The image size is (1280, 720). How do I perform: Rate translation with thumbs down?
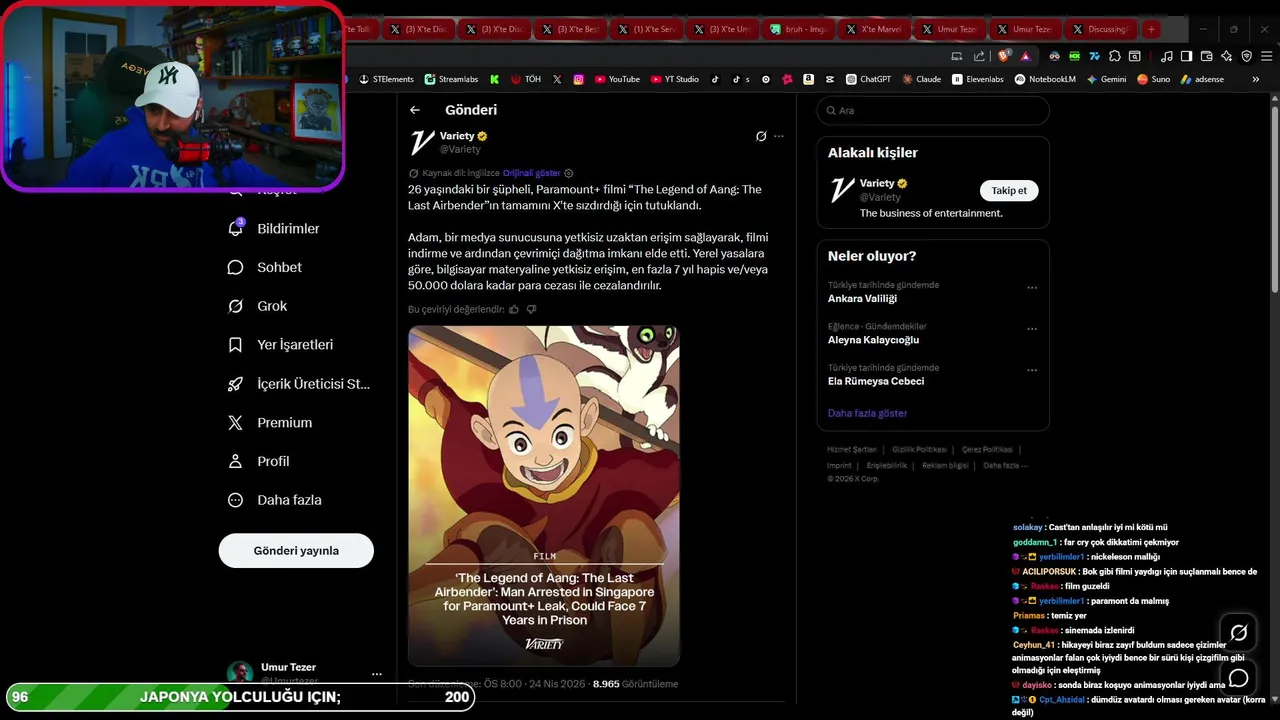[x=531, y=309]
